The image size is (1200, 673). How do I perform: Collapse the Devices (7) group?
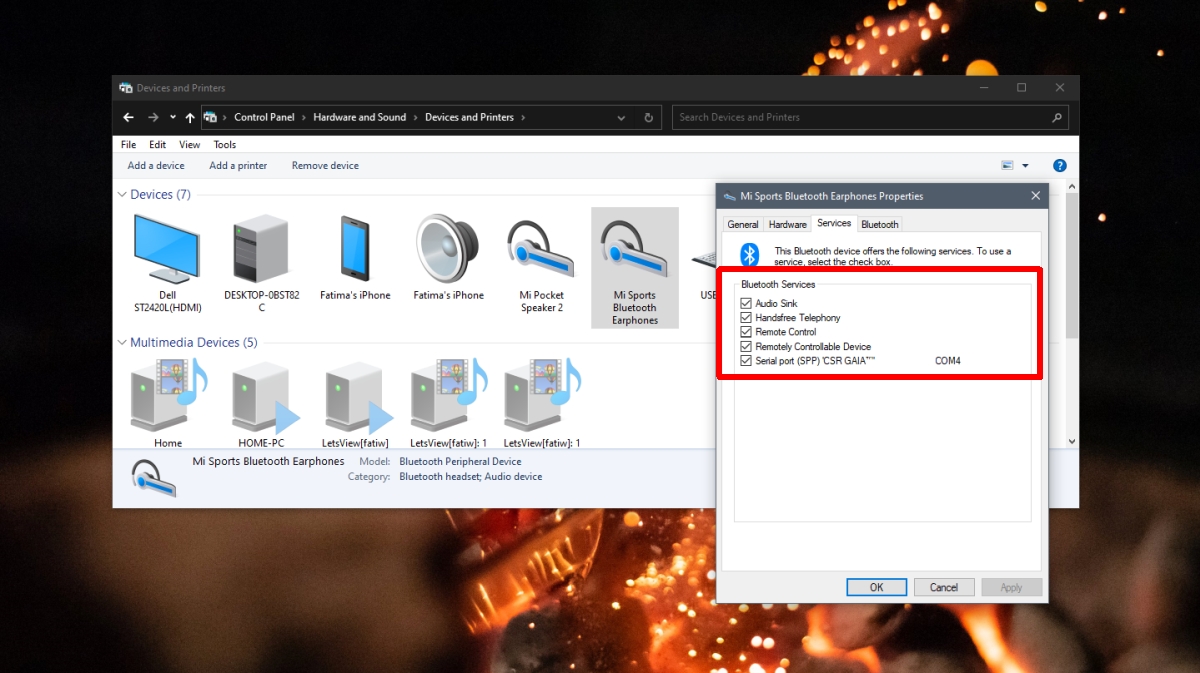(x=122, y=195)
